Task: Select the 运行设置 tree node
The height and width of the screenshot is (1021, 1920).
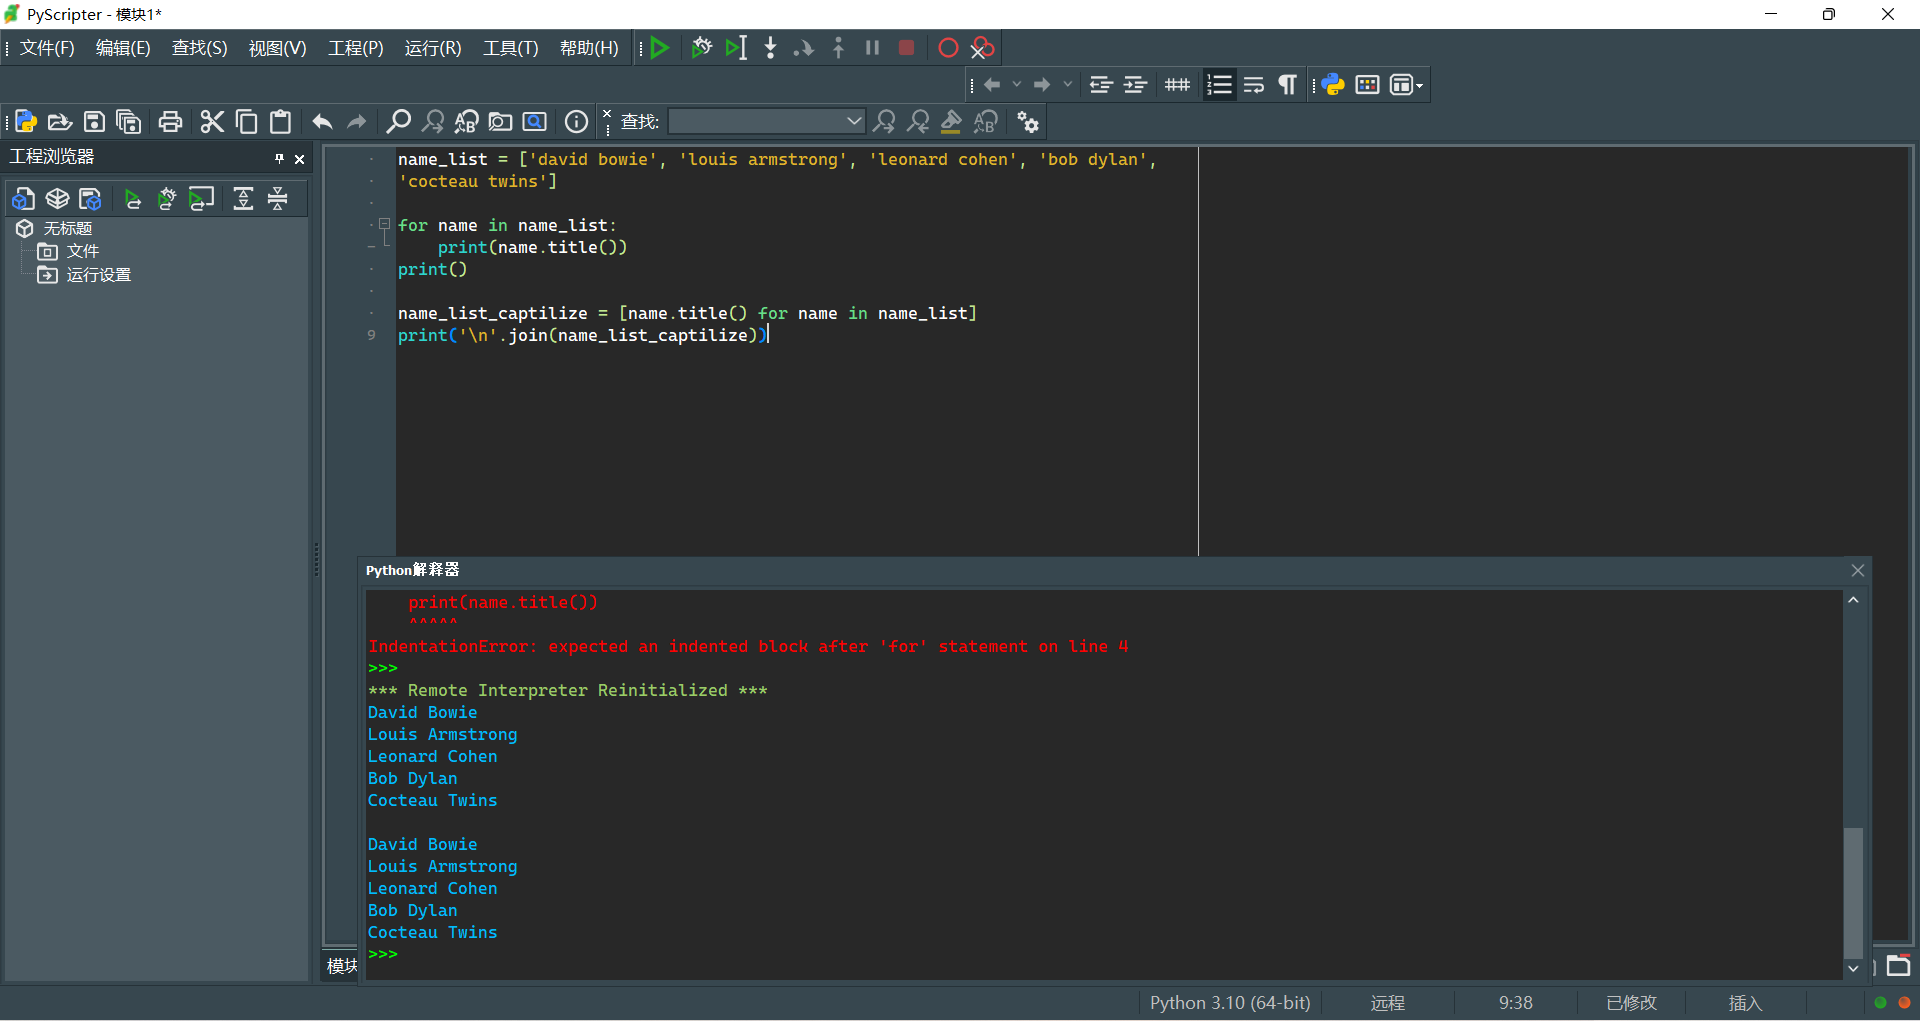Action: coord(98,275)
